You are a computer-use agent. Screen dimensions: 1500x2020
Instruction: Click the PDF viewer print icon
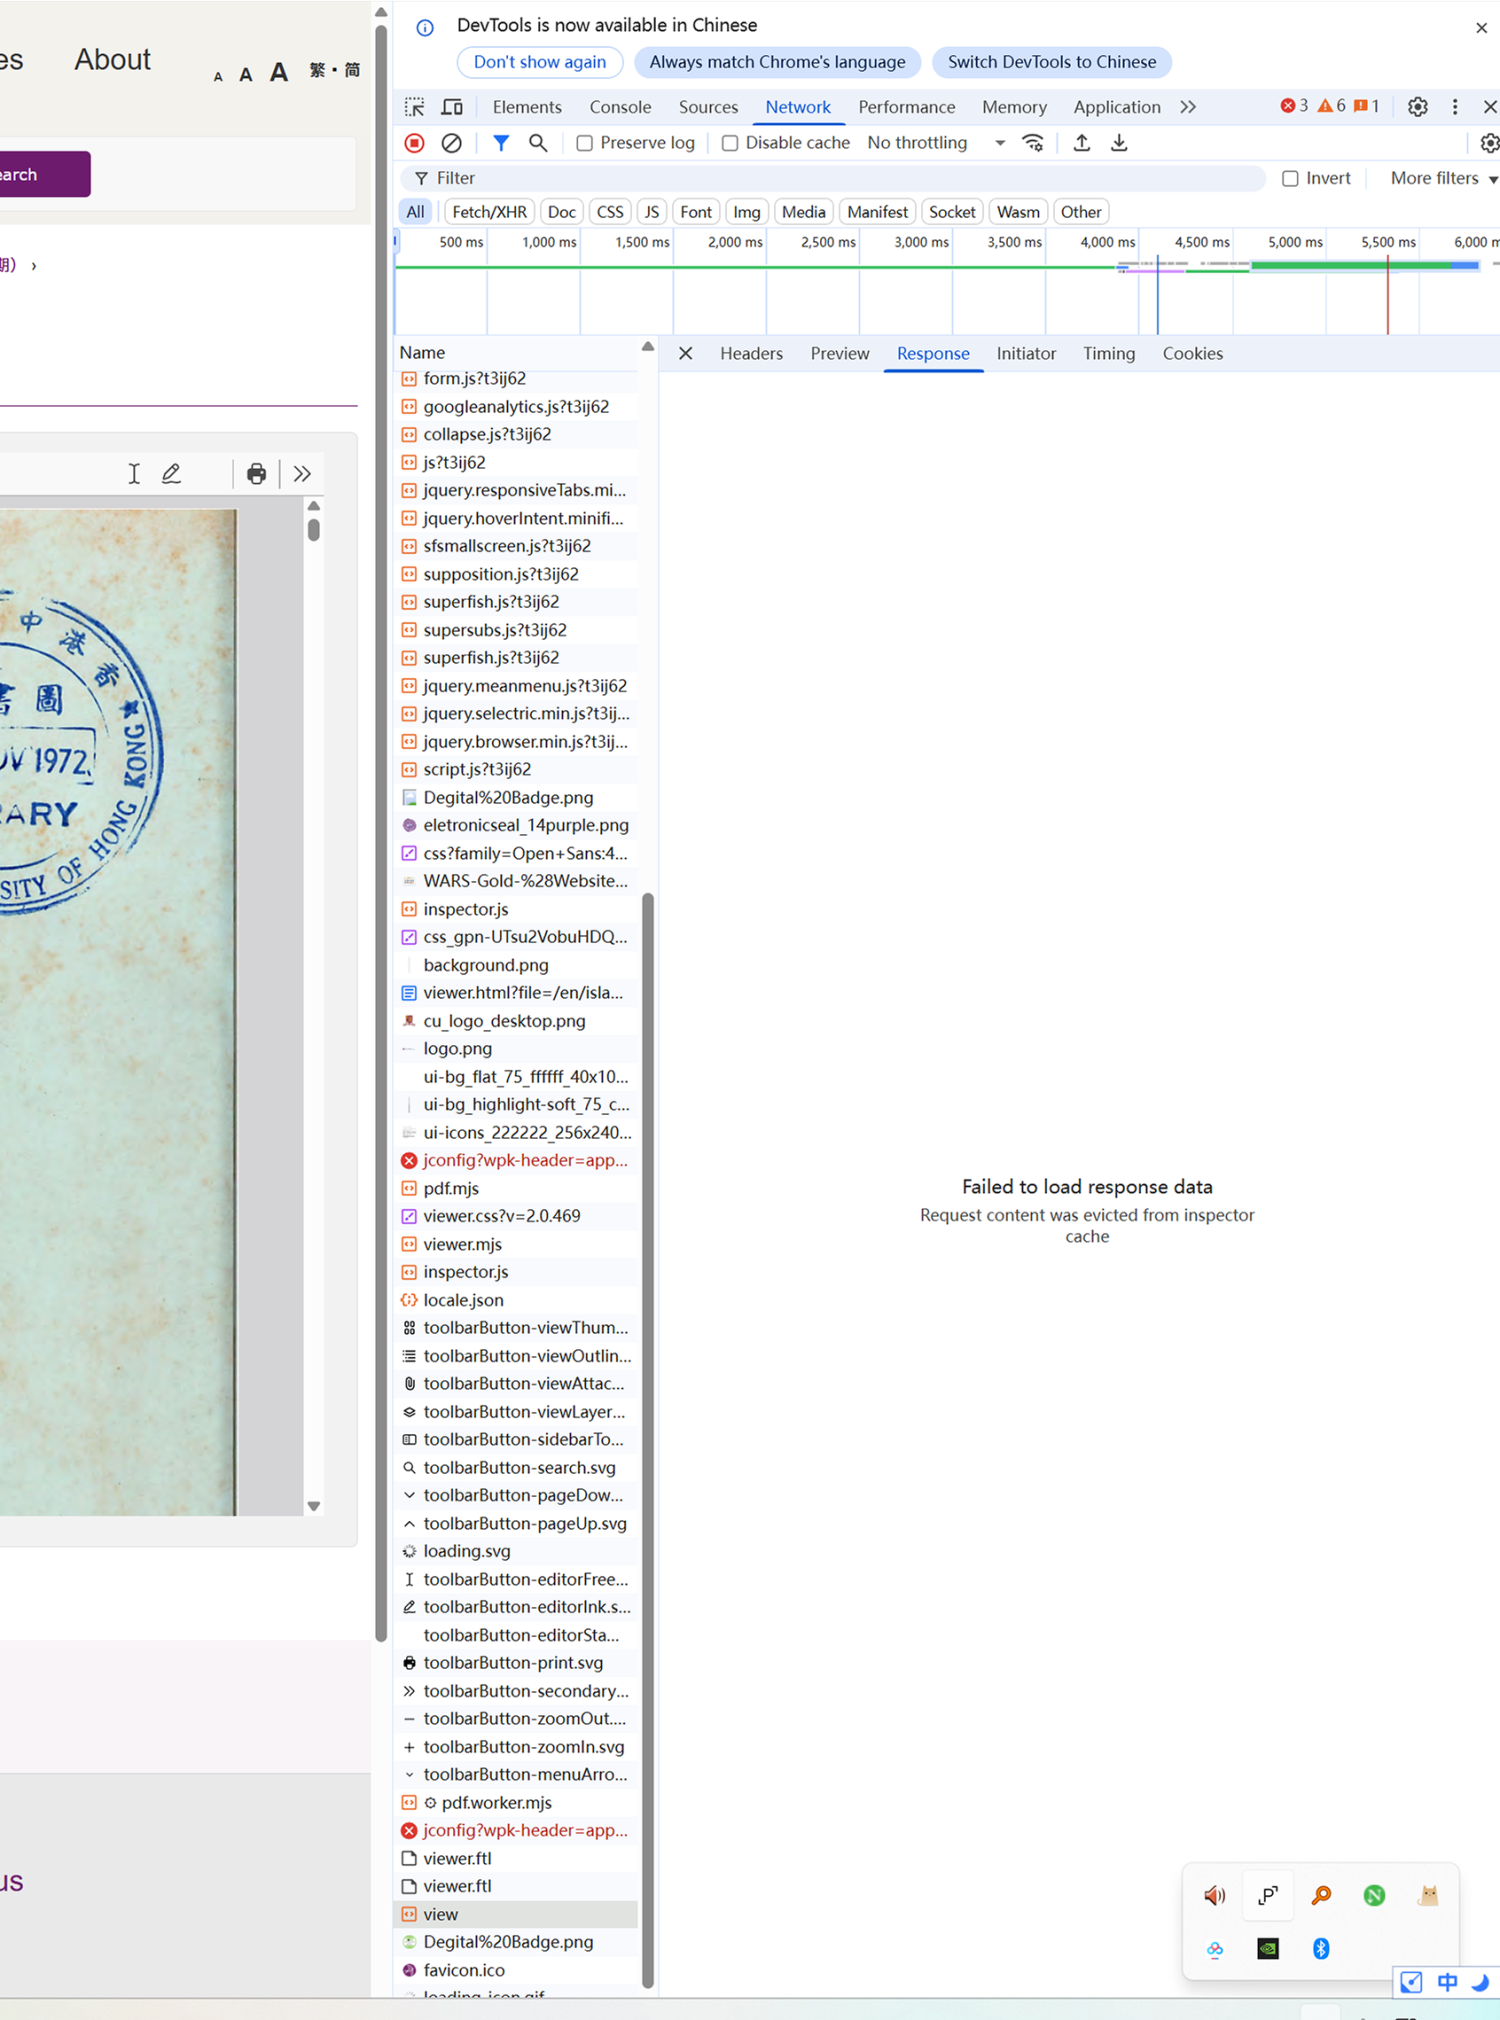(256, 474)
